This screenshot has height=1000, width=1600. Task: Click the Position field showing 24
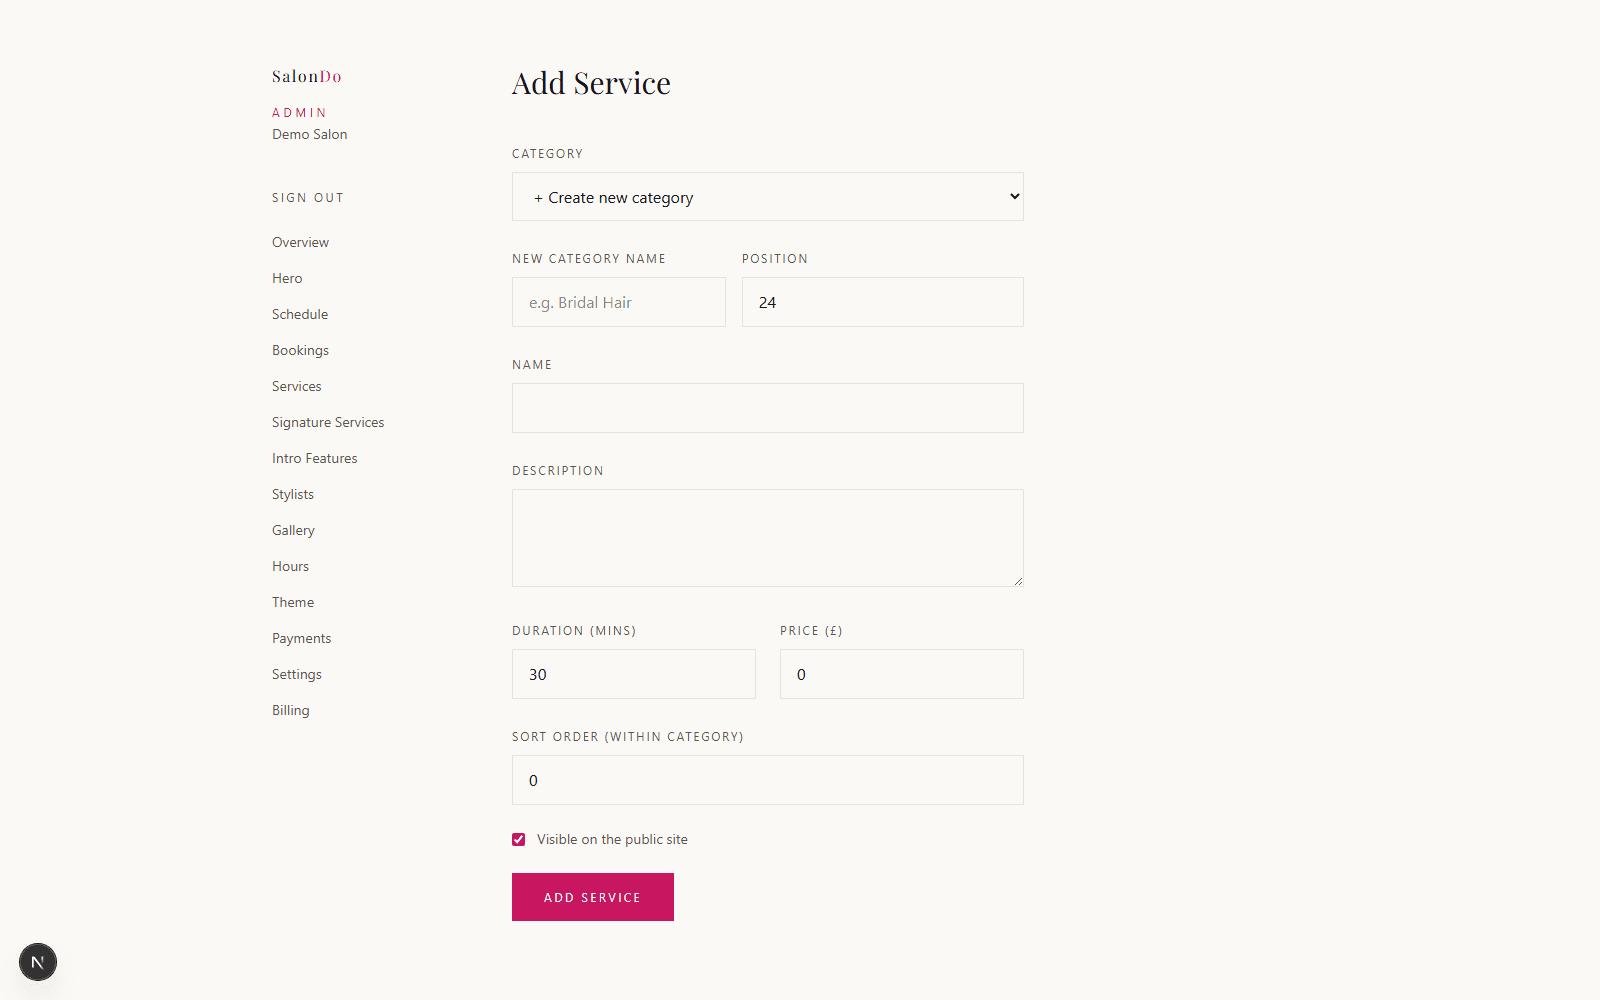click(883, 302)
